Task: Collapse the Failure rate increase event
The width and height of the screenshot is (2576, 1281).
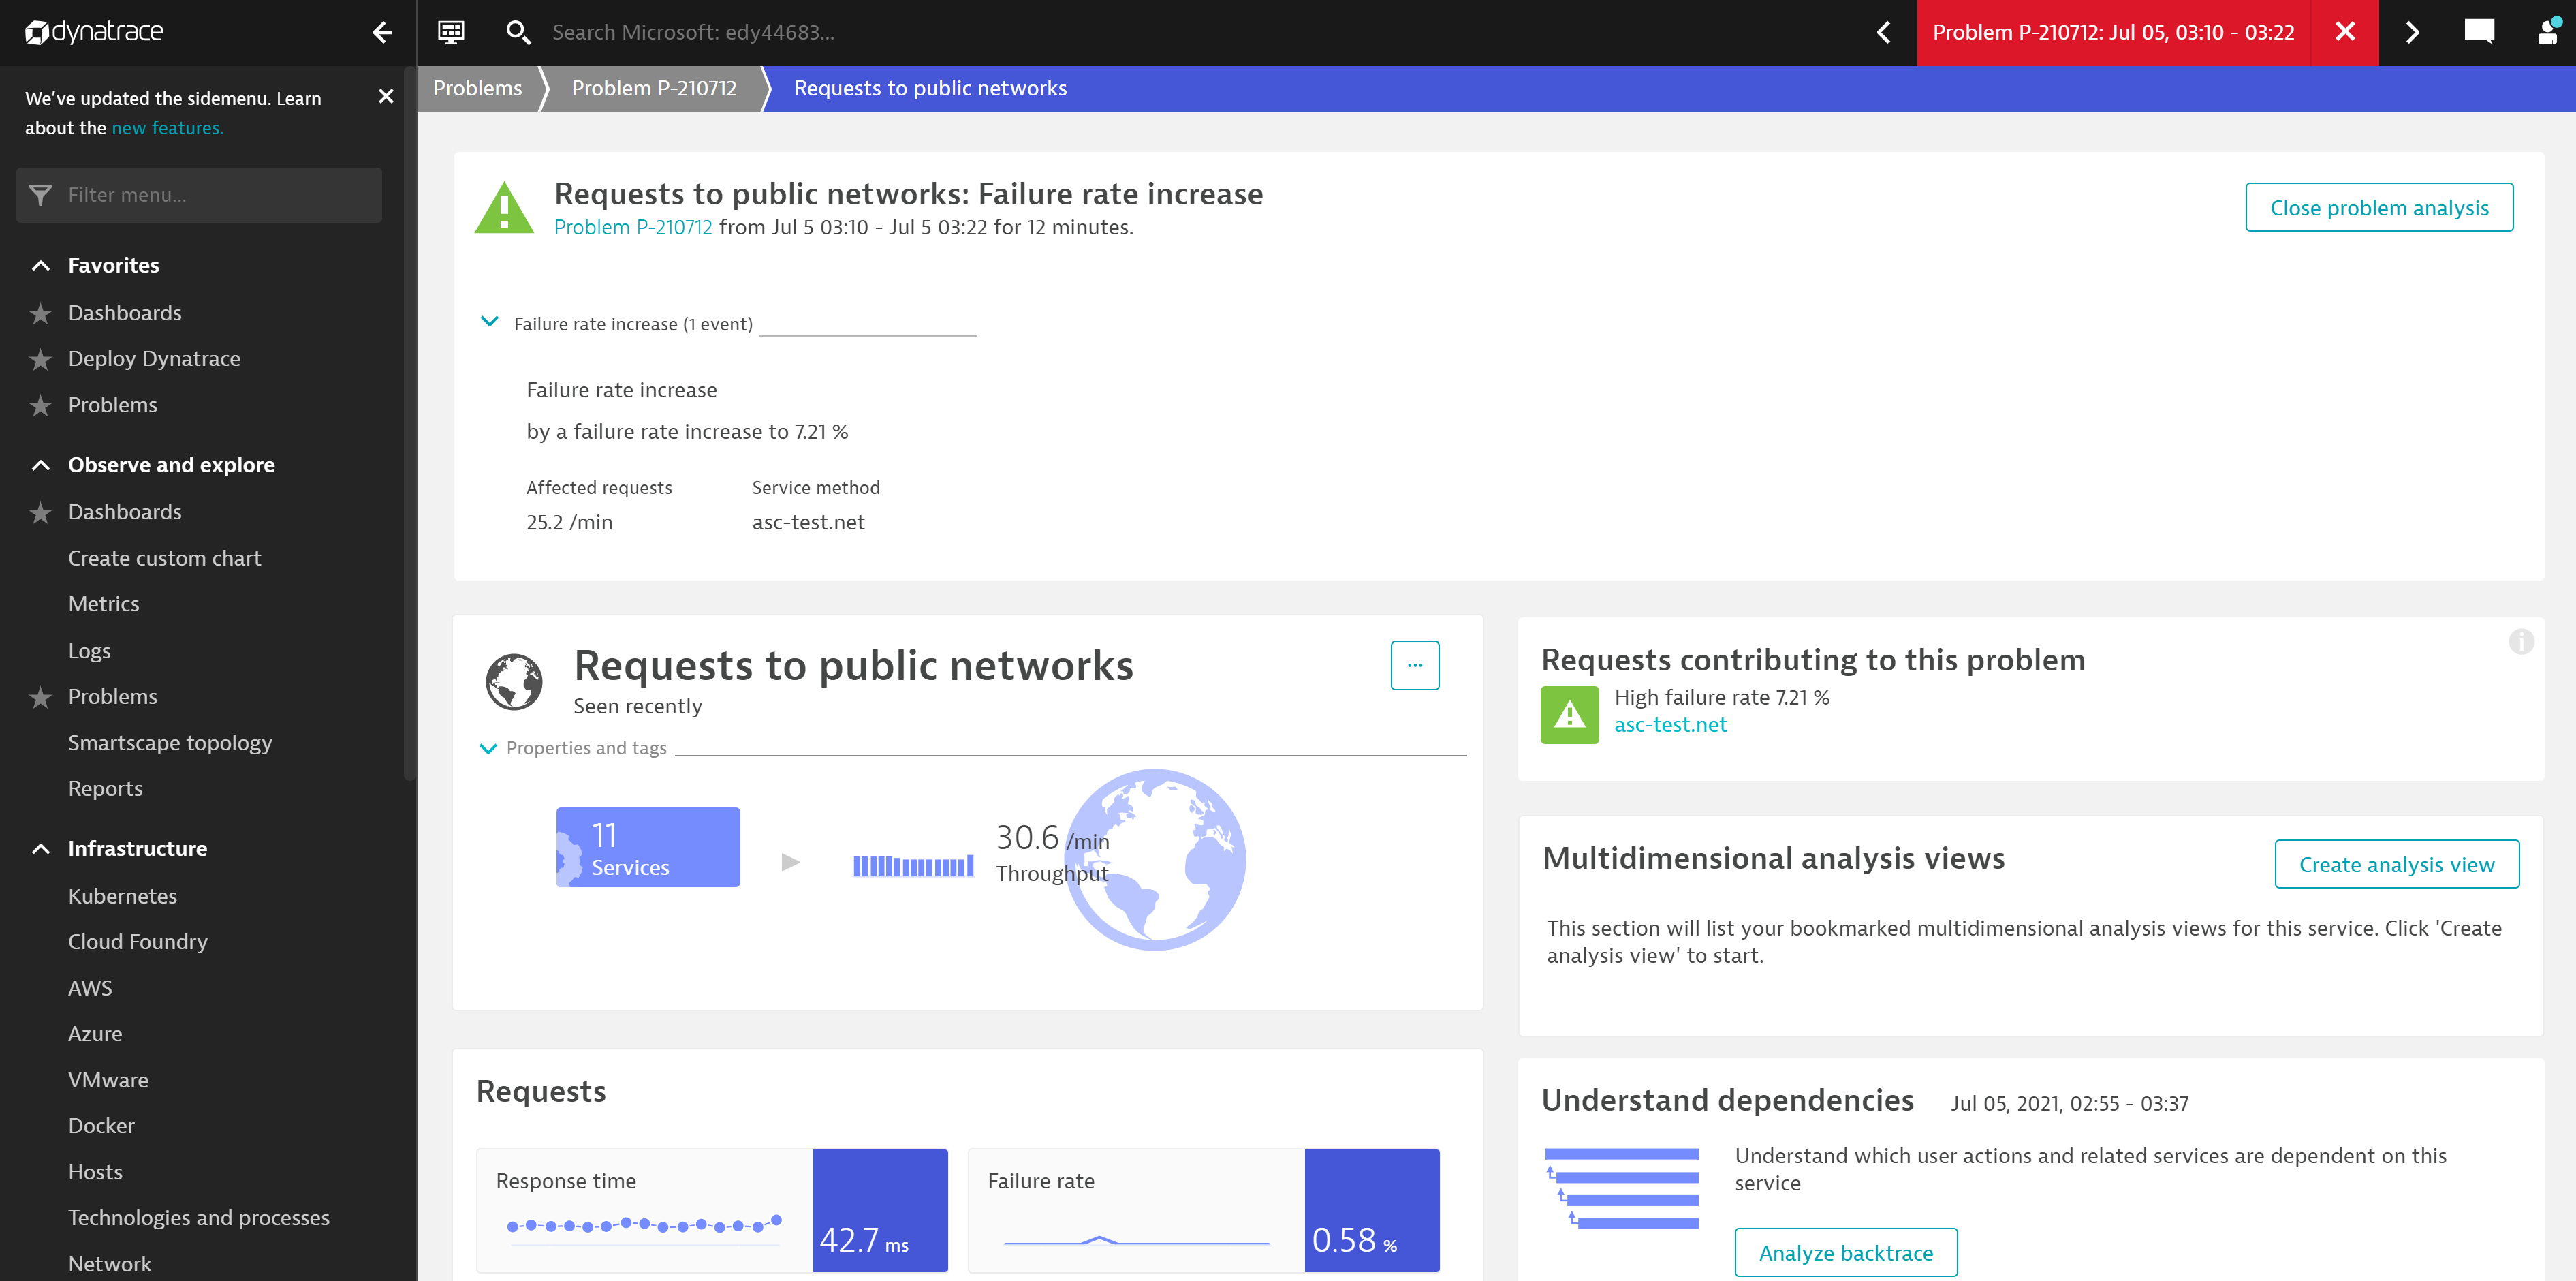Action: coord(490,322)
